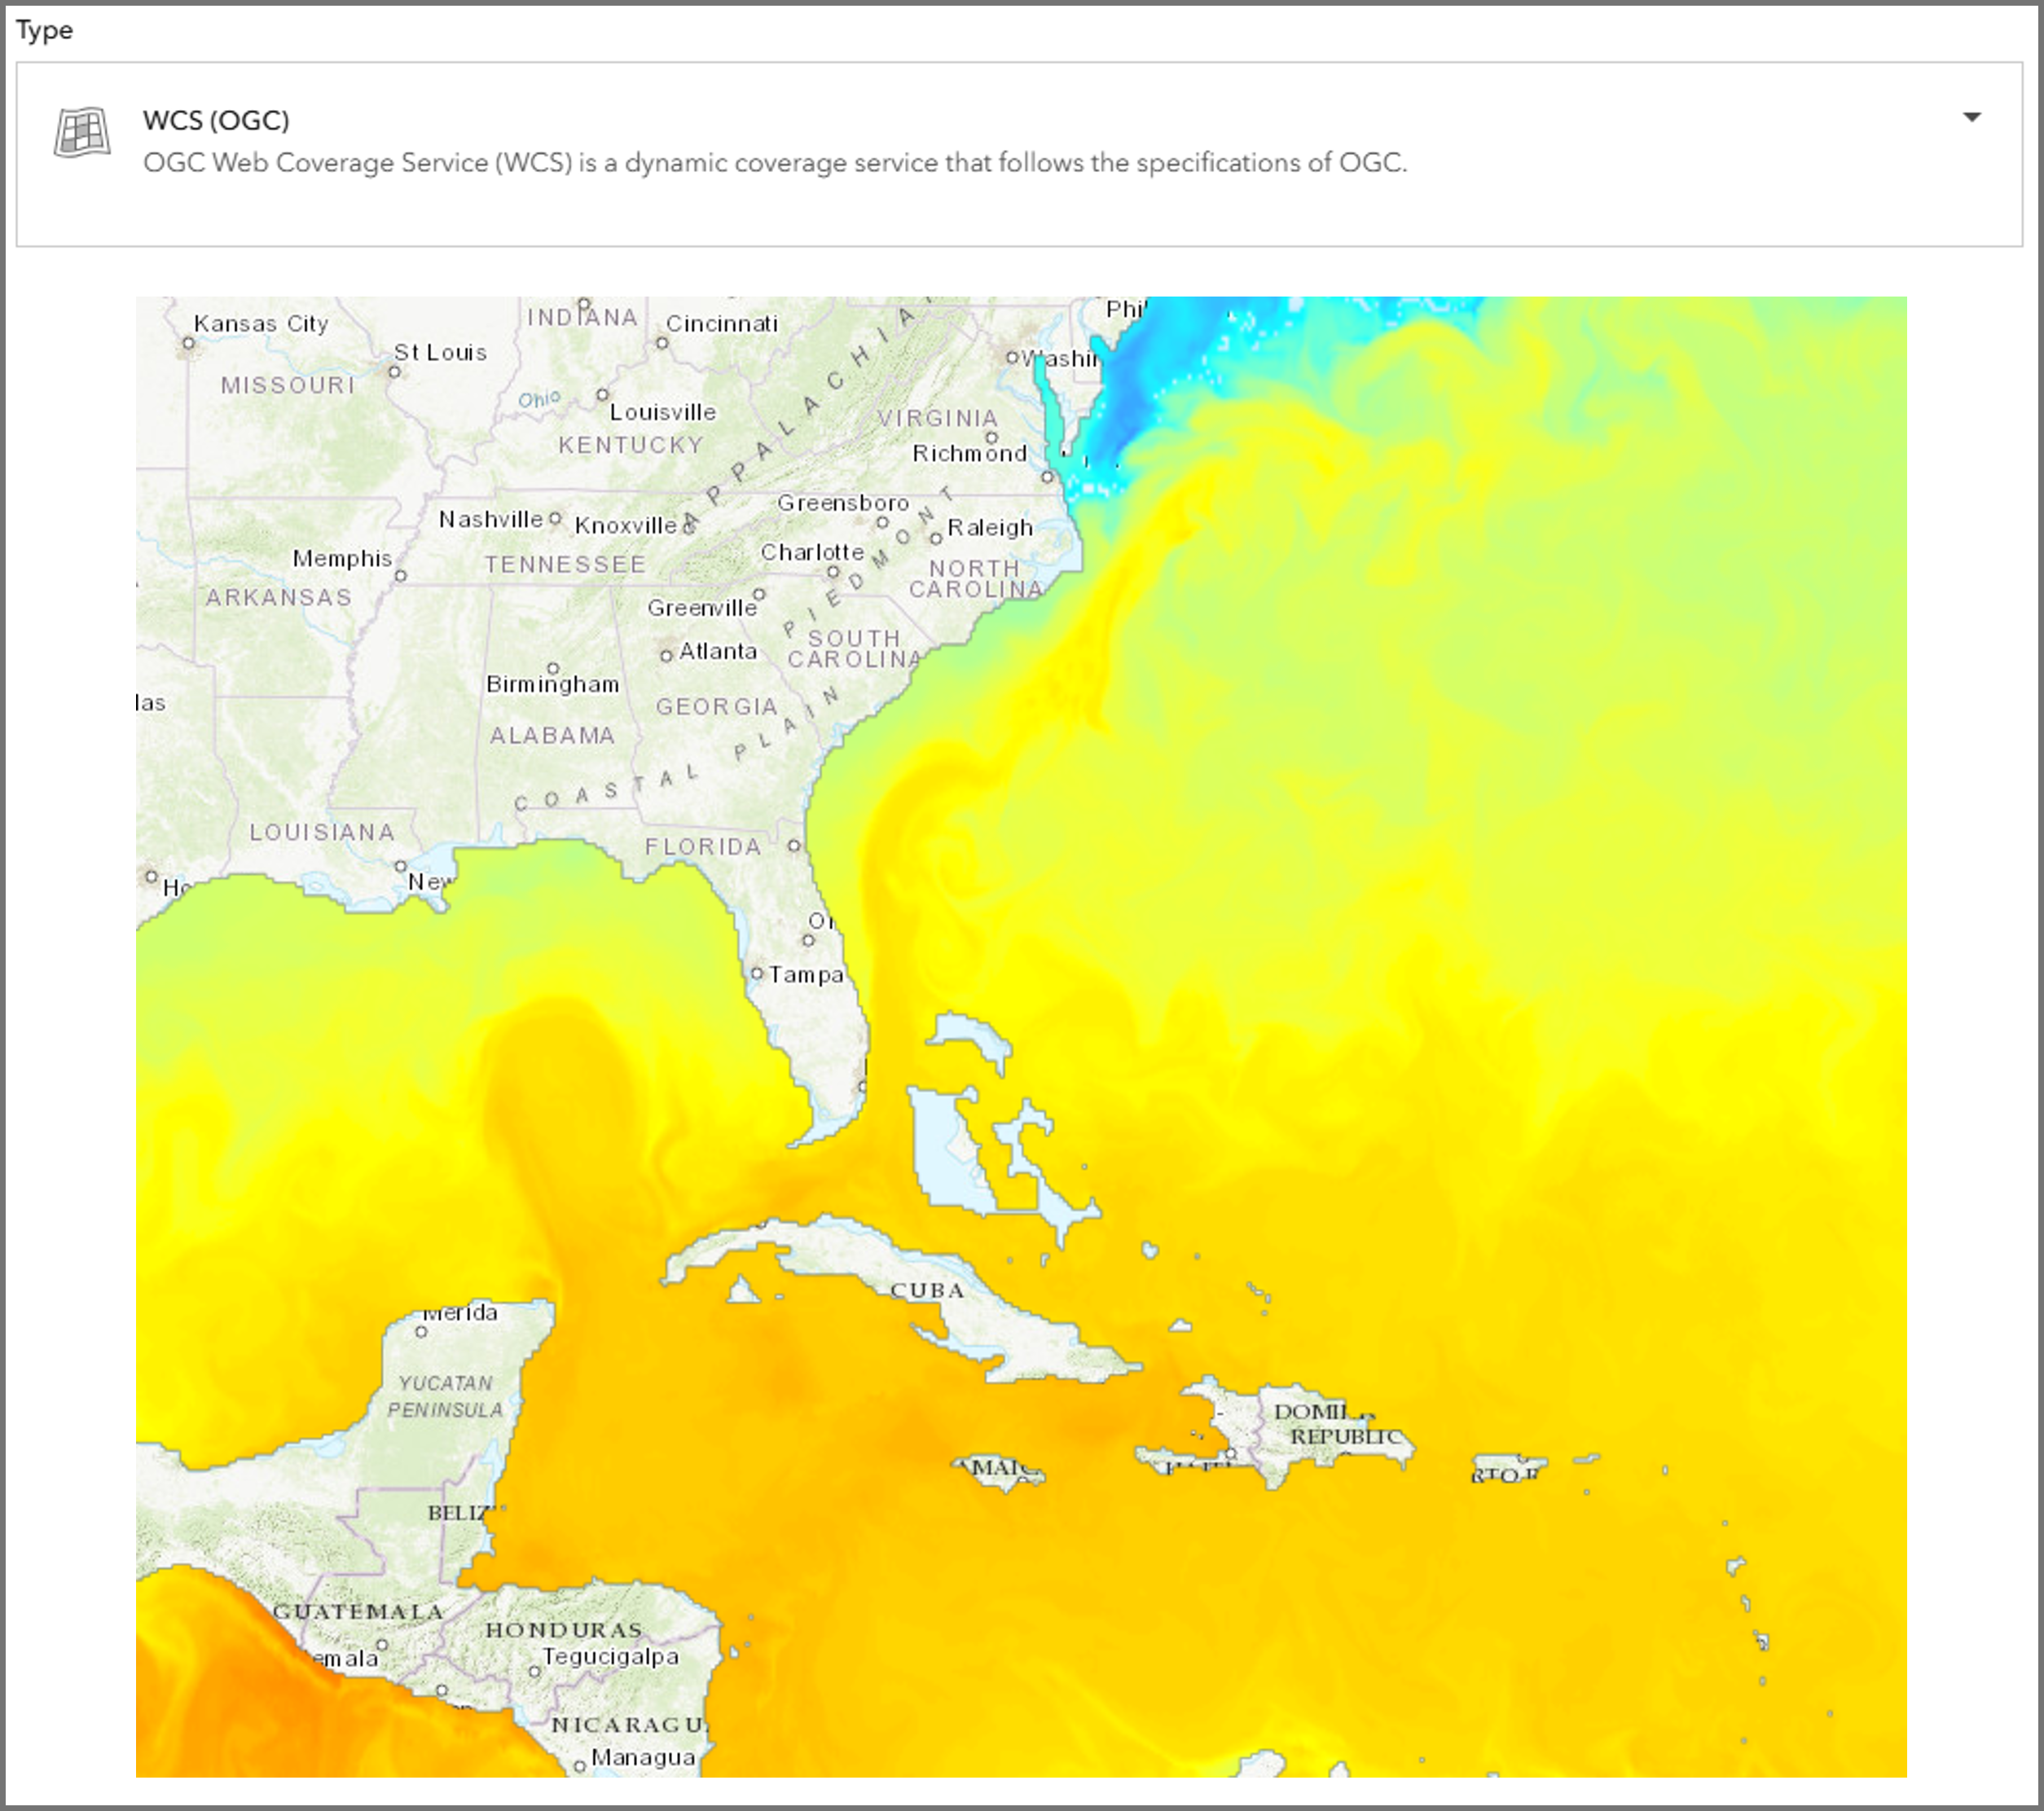Click the Atlanta city marker on the map
Viewport: 2044px width, 1811px height.
point(666,656)
